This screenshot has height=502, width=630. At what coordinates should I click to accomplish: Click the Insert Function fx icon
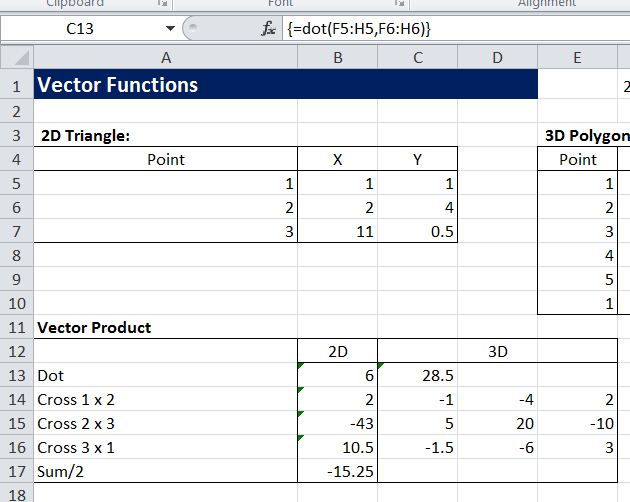click(267, 29)
